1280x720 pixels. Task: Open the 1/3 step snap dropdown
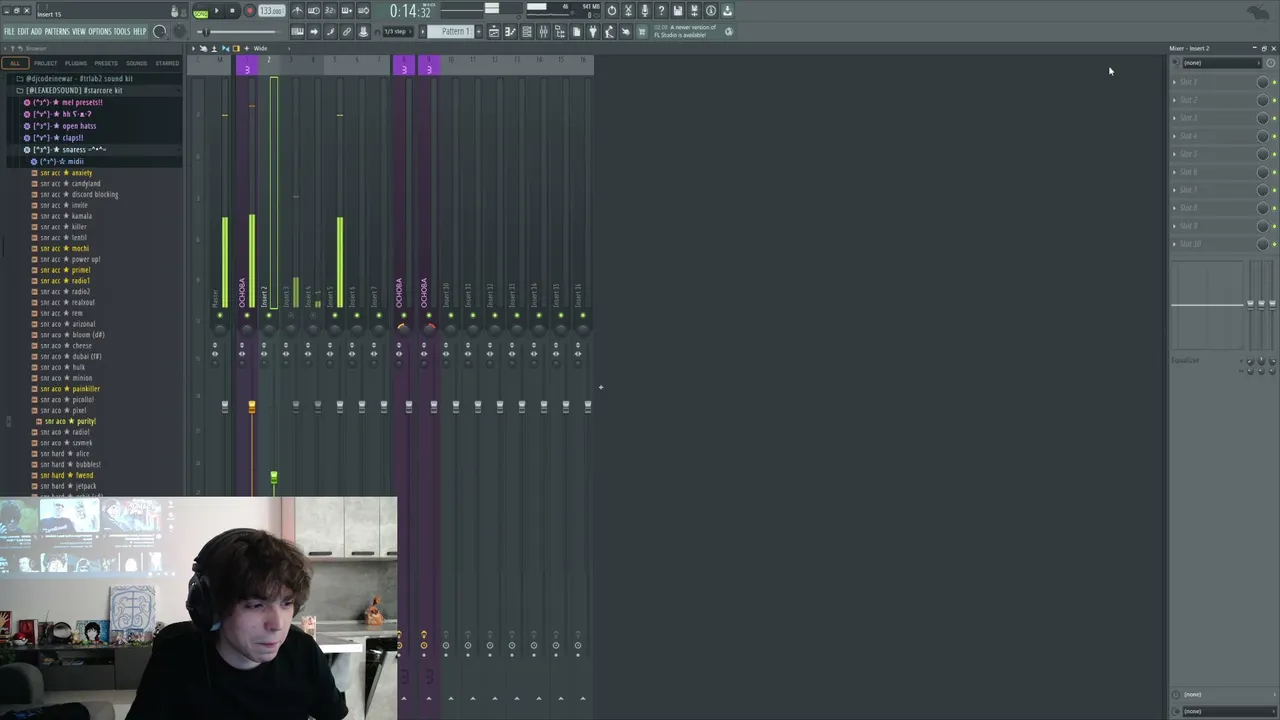tap(396, 32)
